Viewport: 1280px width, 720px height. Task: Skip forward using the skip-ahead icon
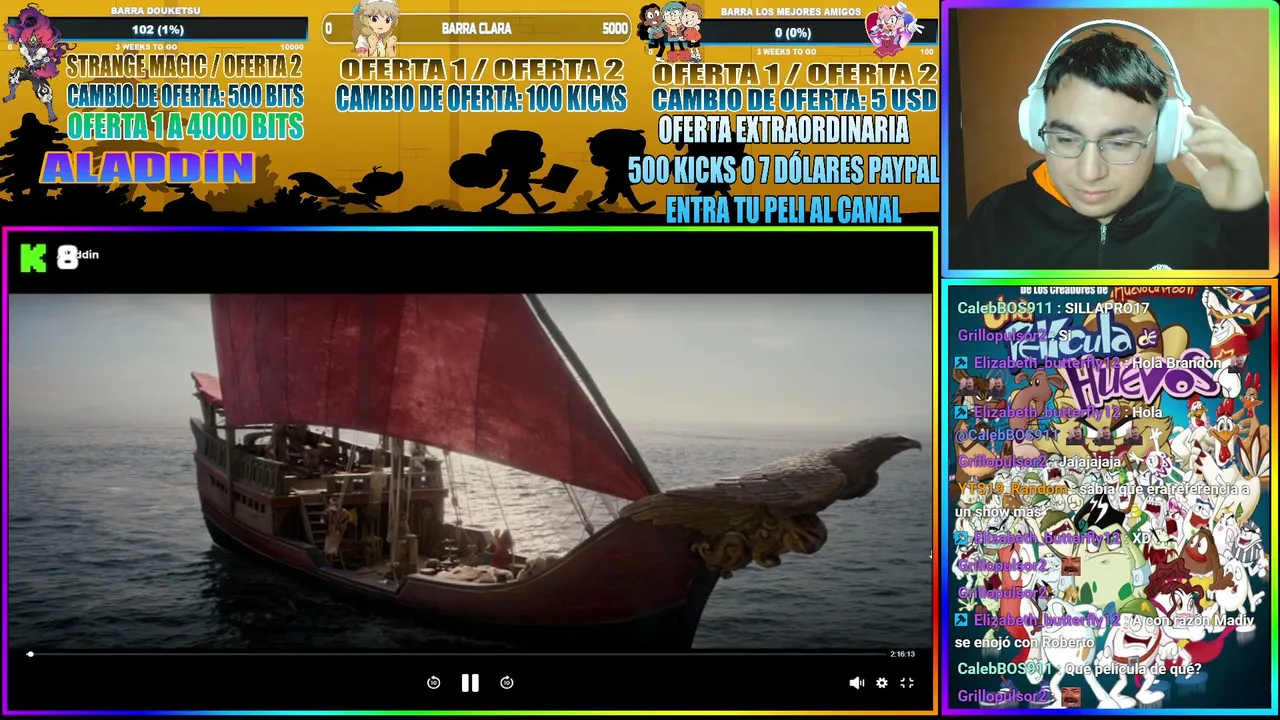[507, 683]
